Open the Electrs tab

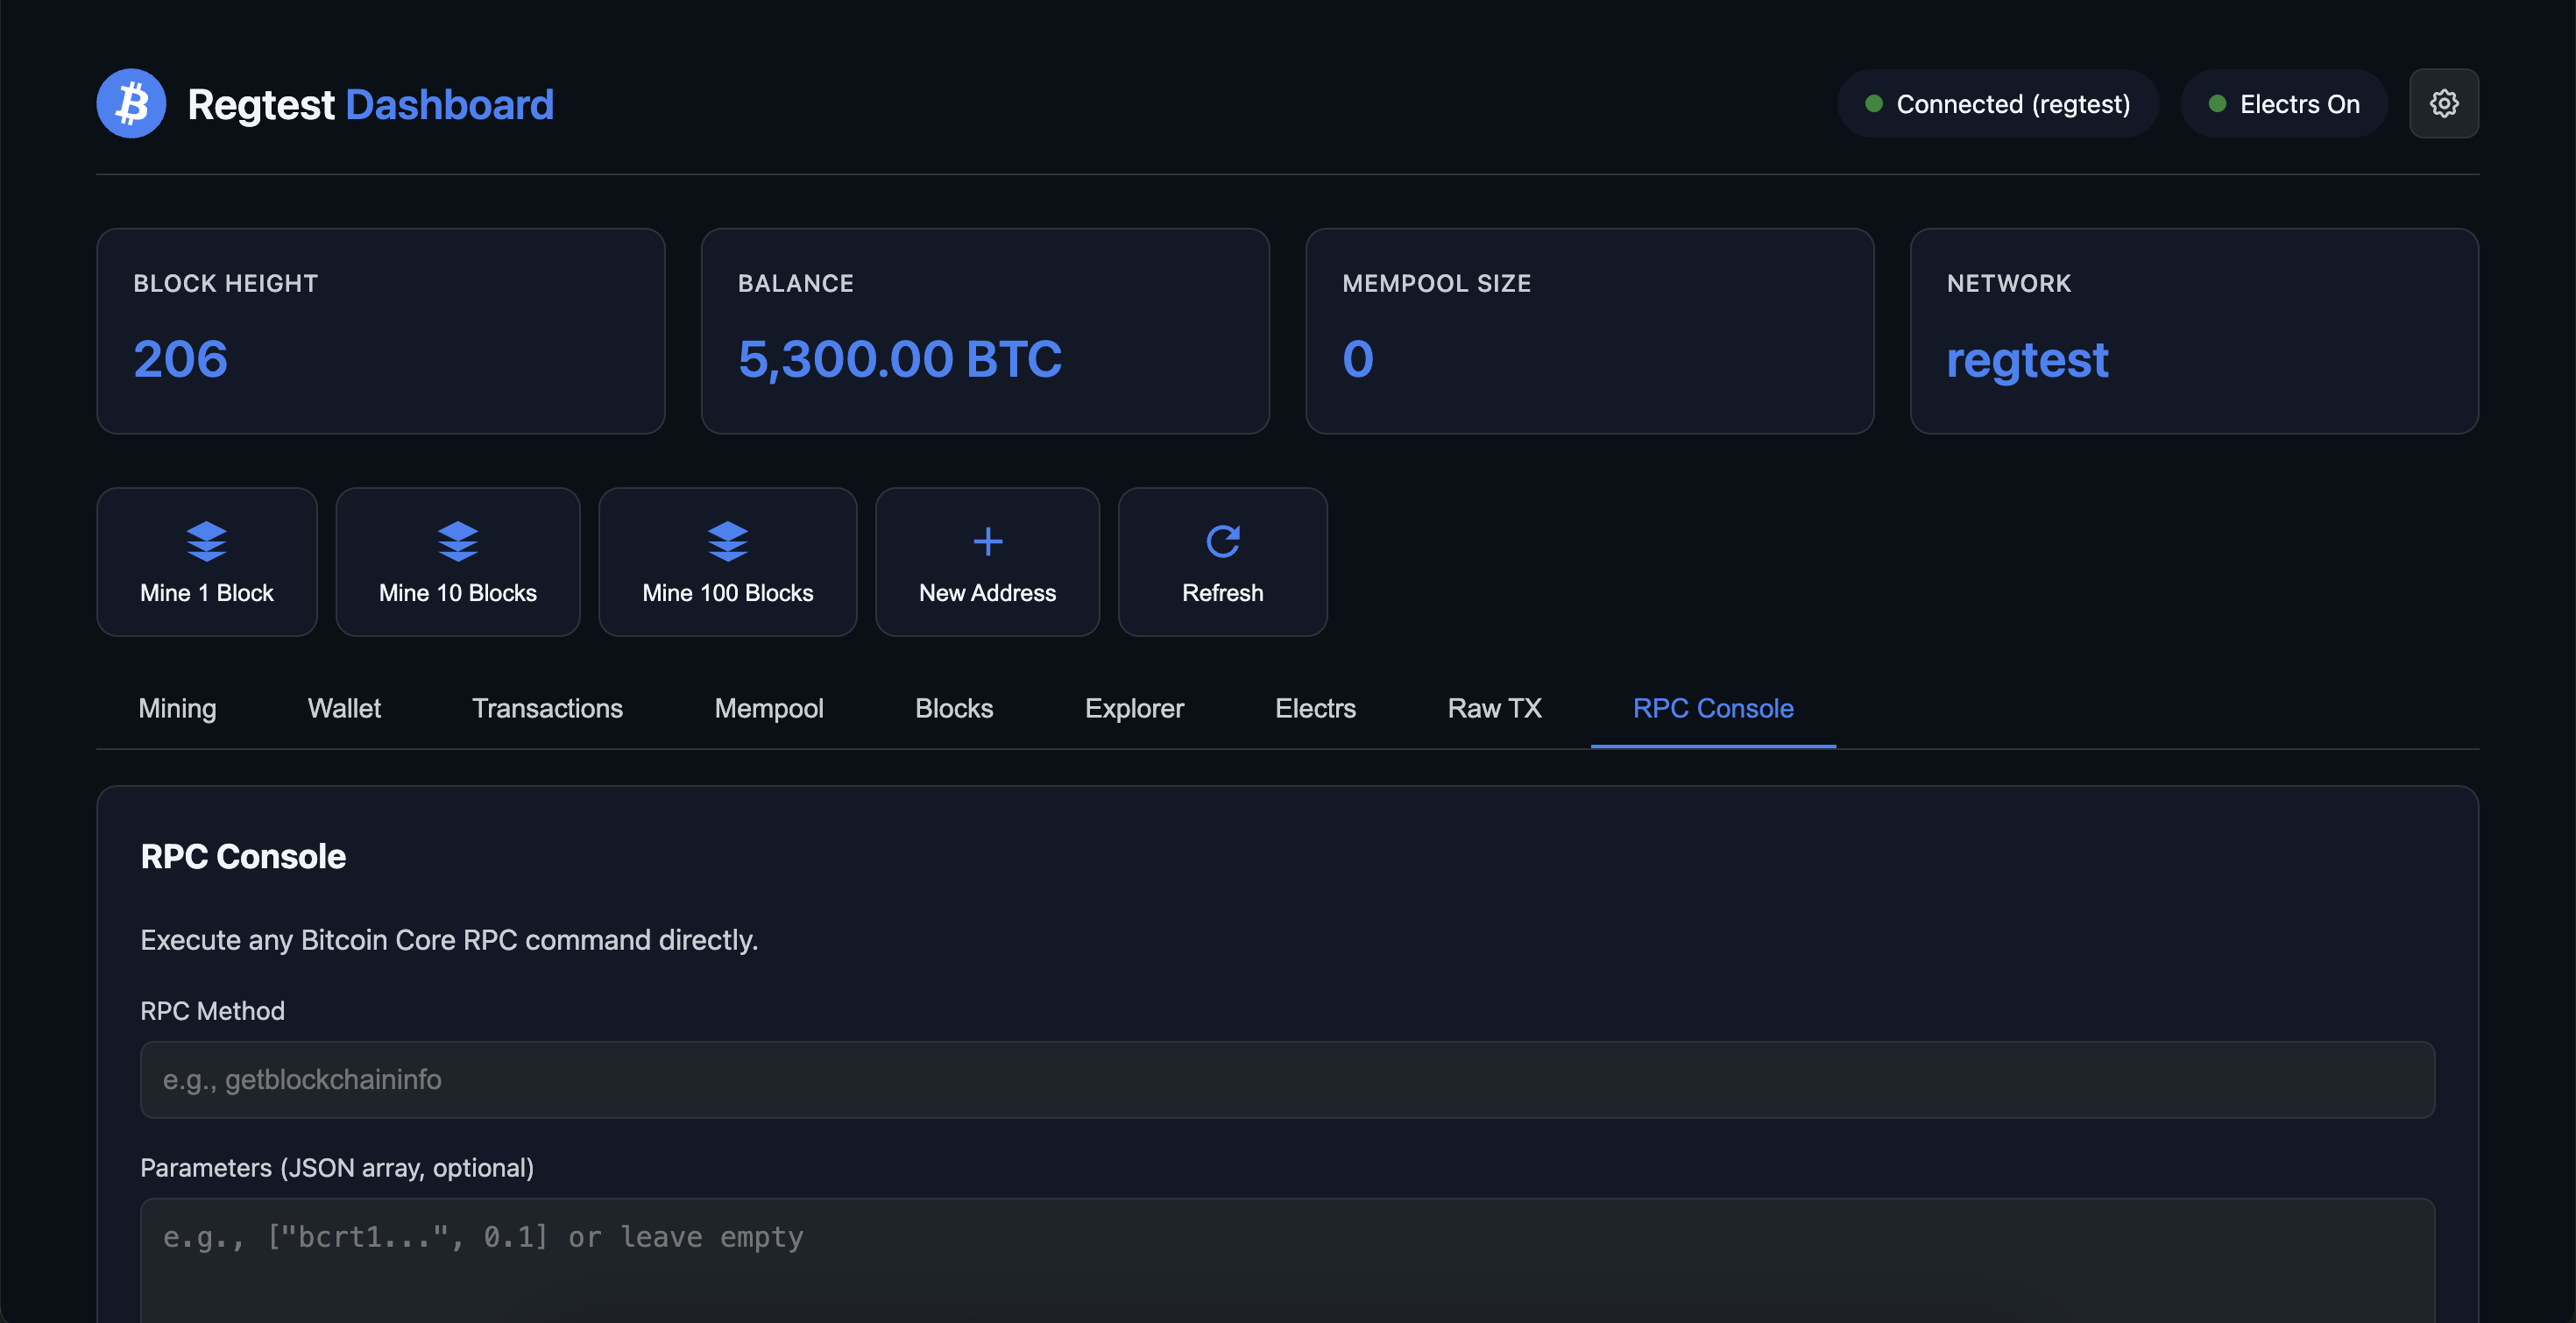tap(1315, 708)
